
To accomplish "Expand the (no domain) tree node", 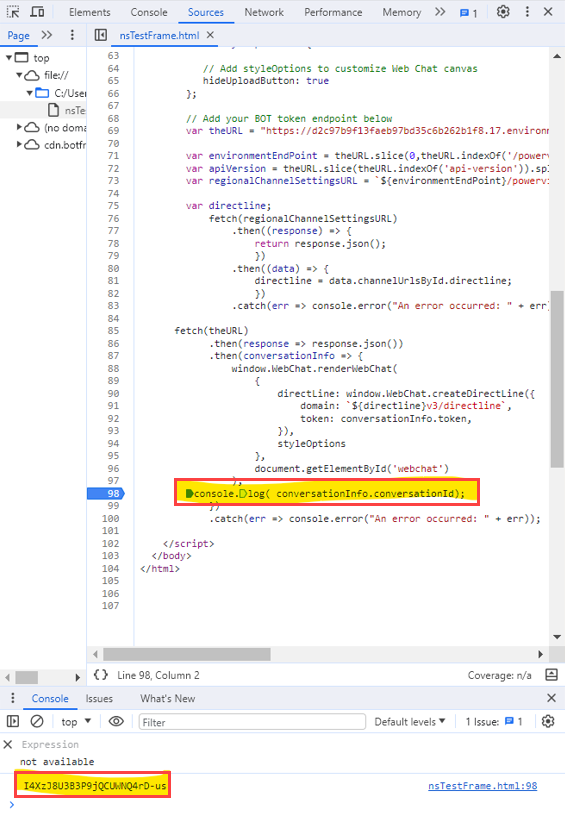I will click(19, 127).
